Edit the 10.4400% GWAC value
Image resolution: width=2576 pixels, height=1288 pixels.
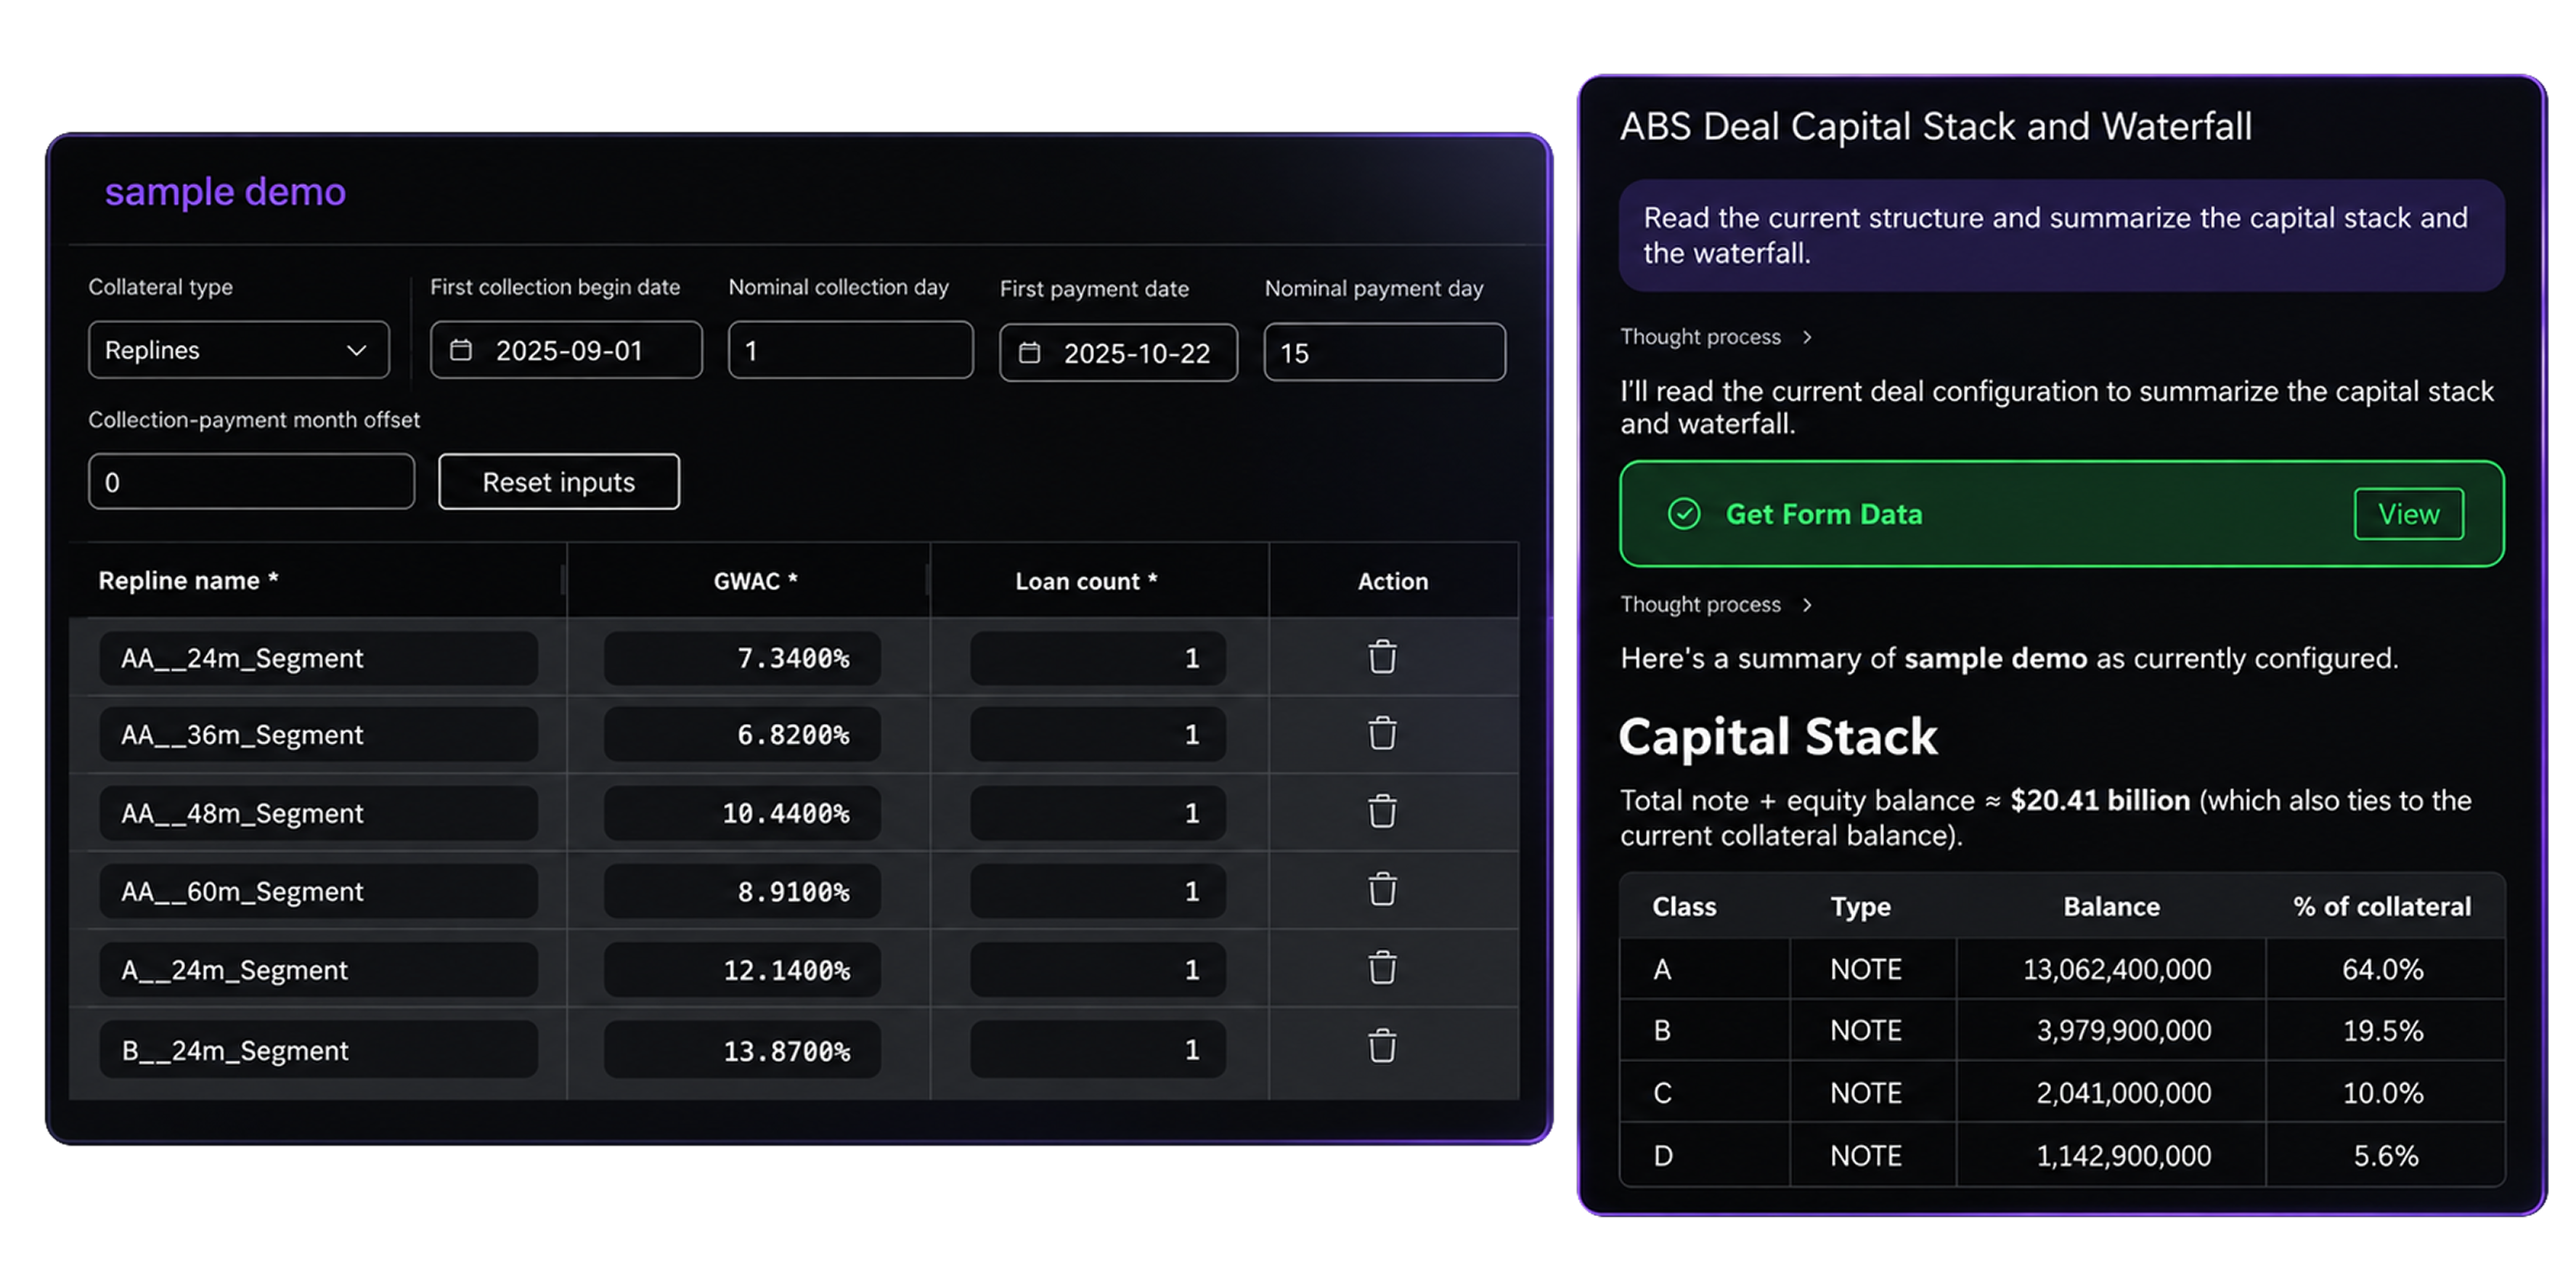[x=742, y=813]
